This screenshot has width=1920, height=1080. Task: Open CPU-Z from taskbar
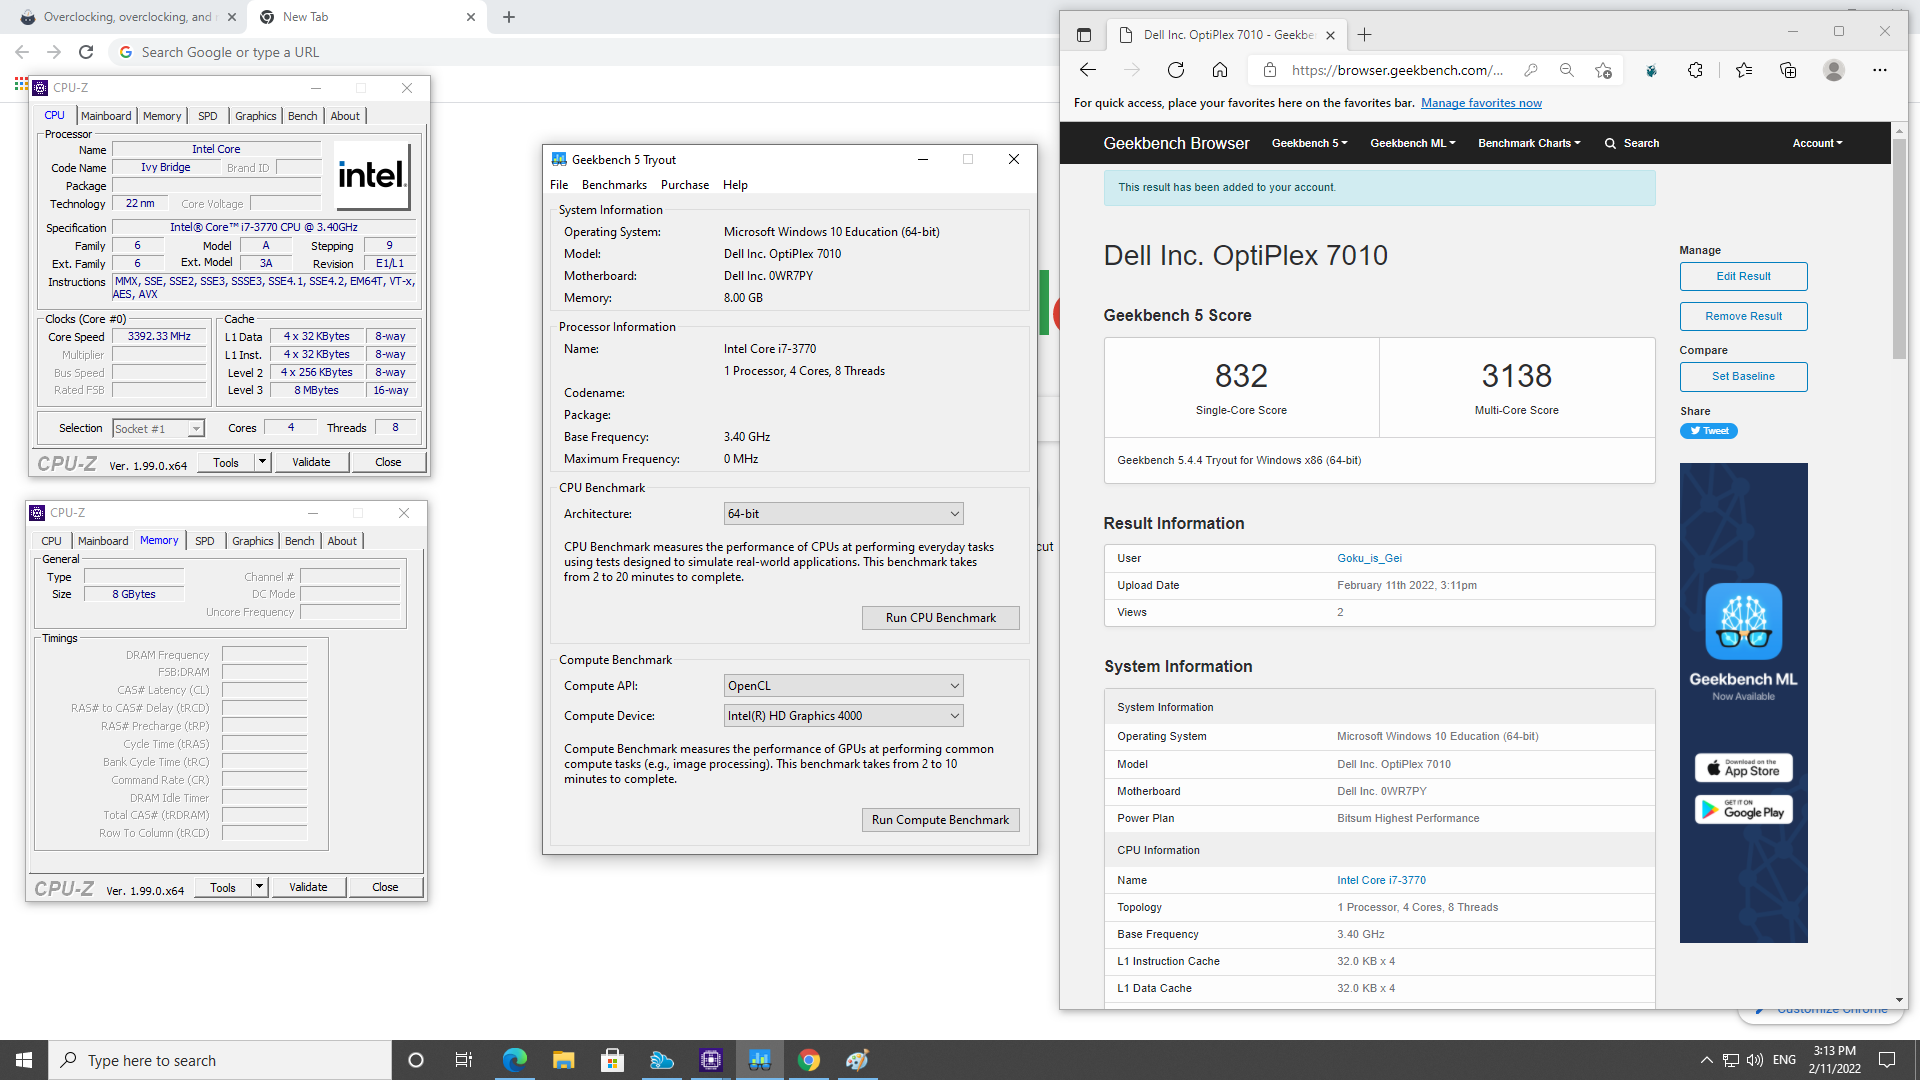click(711, 1060)
